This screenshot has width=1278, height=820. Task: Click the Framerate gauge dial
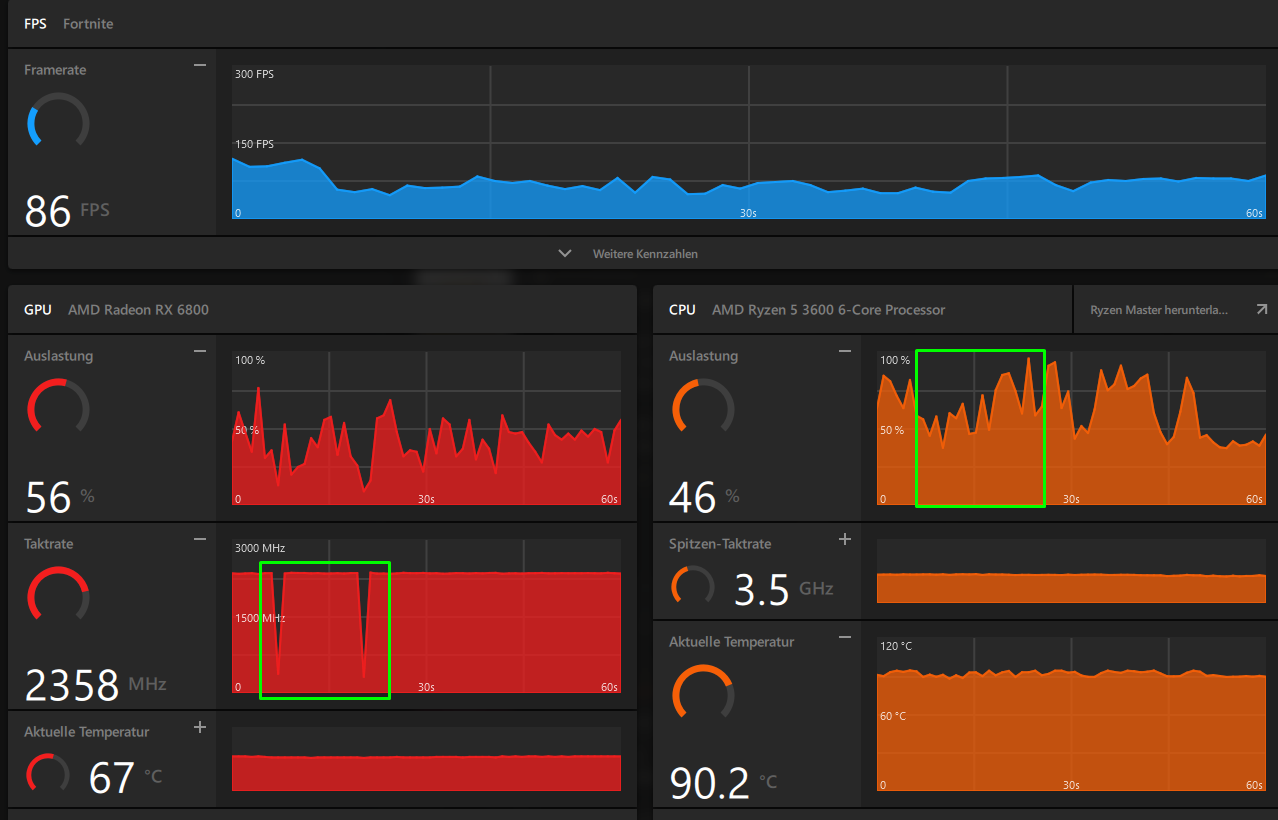click(x=58, y=121)
